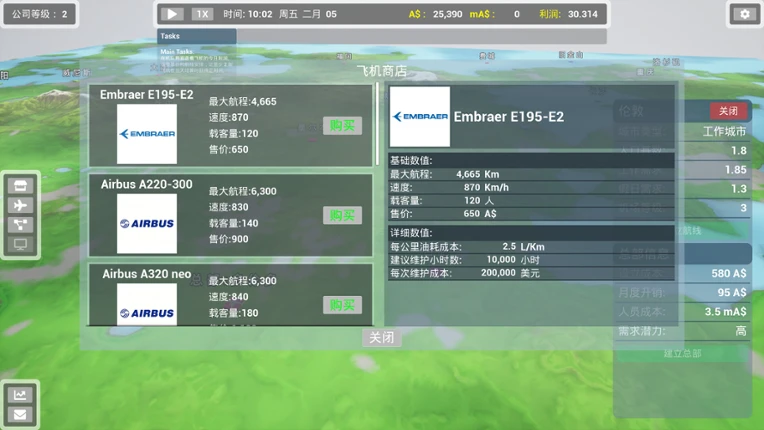Click the 飞机商店 shop title
This screenshot has width=764, height=430.
pyautogui.click(x=382, y=71)
